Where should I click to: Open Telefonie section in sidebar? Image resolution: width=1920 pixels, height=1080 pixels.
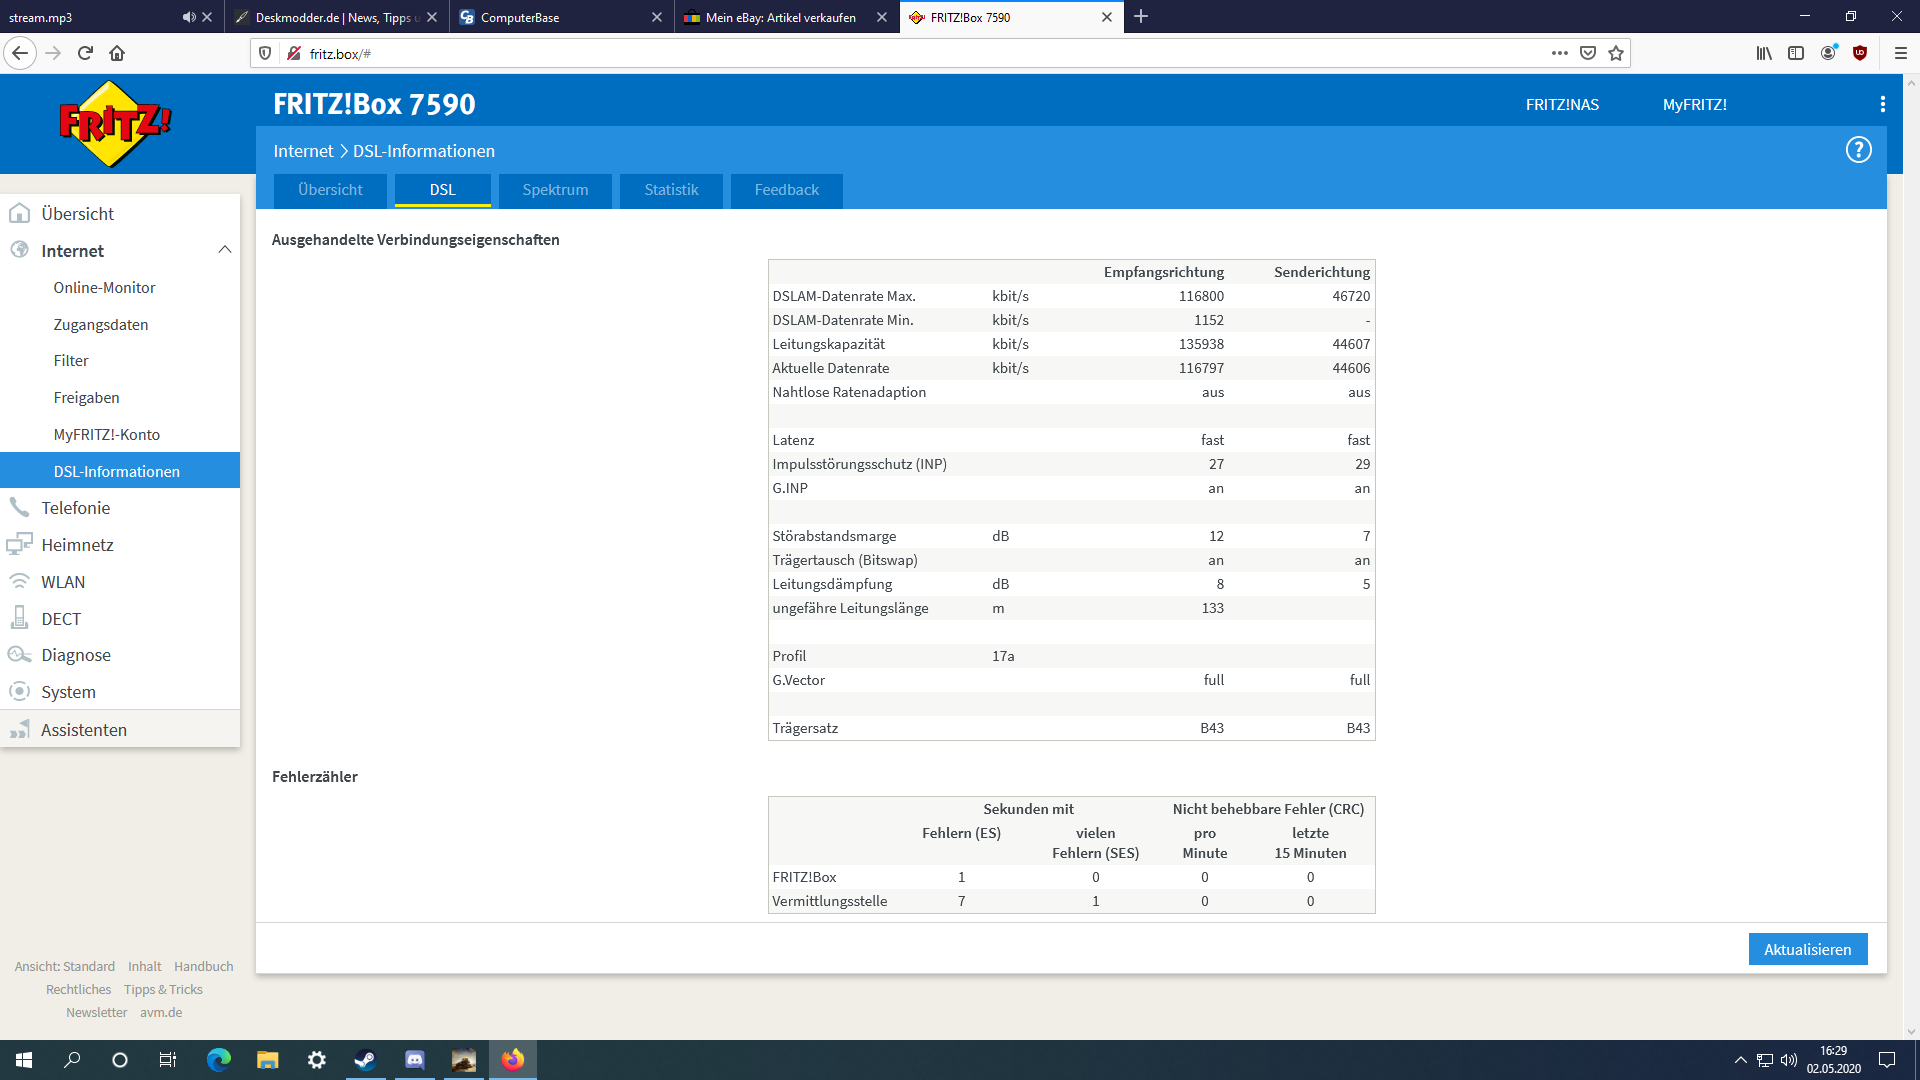75,508
